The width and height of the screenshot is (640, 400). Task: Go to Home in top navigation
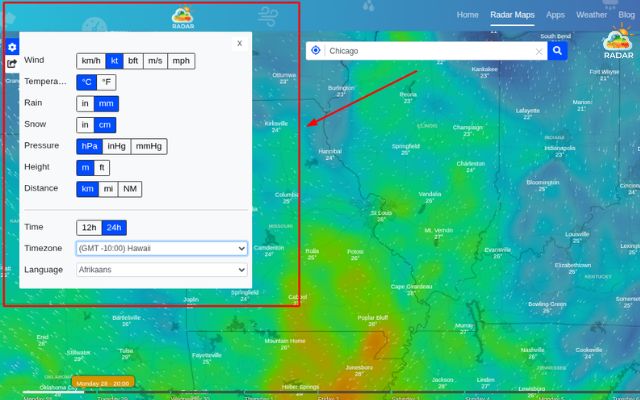[467, 15]
